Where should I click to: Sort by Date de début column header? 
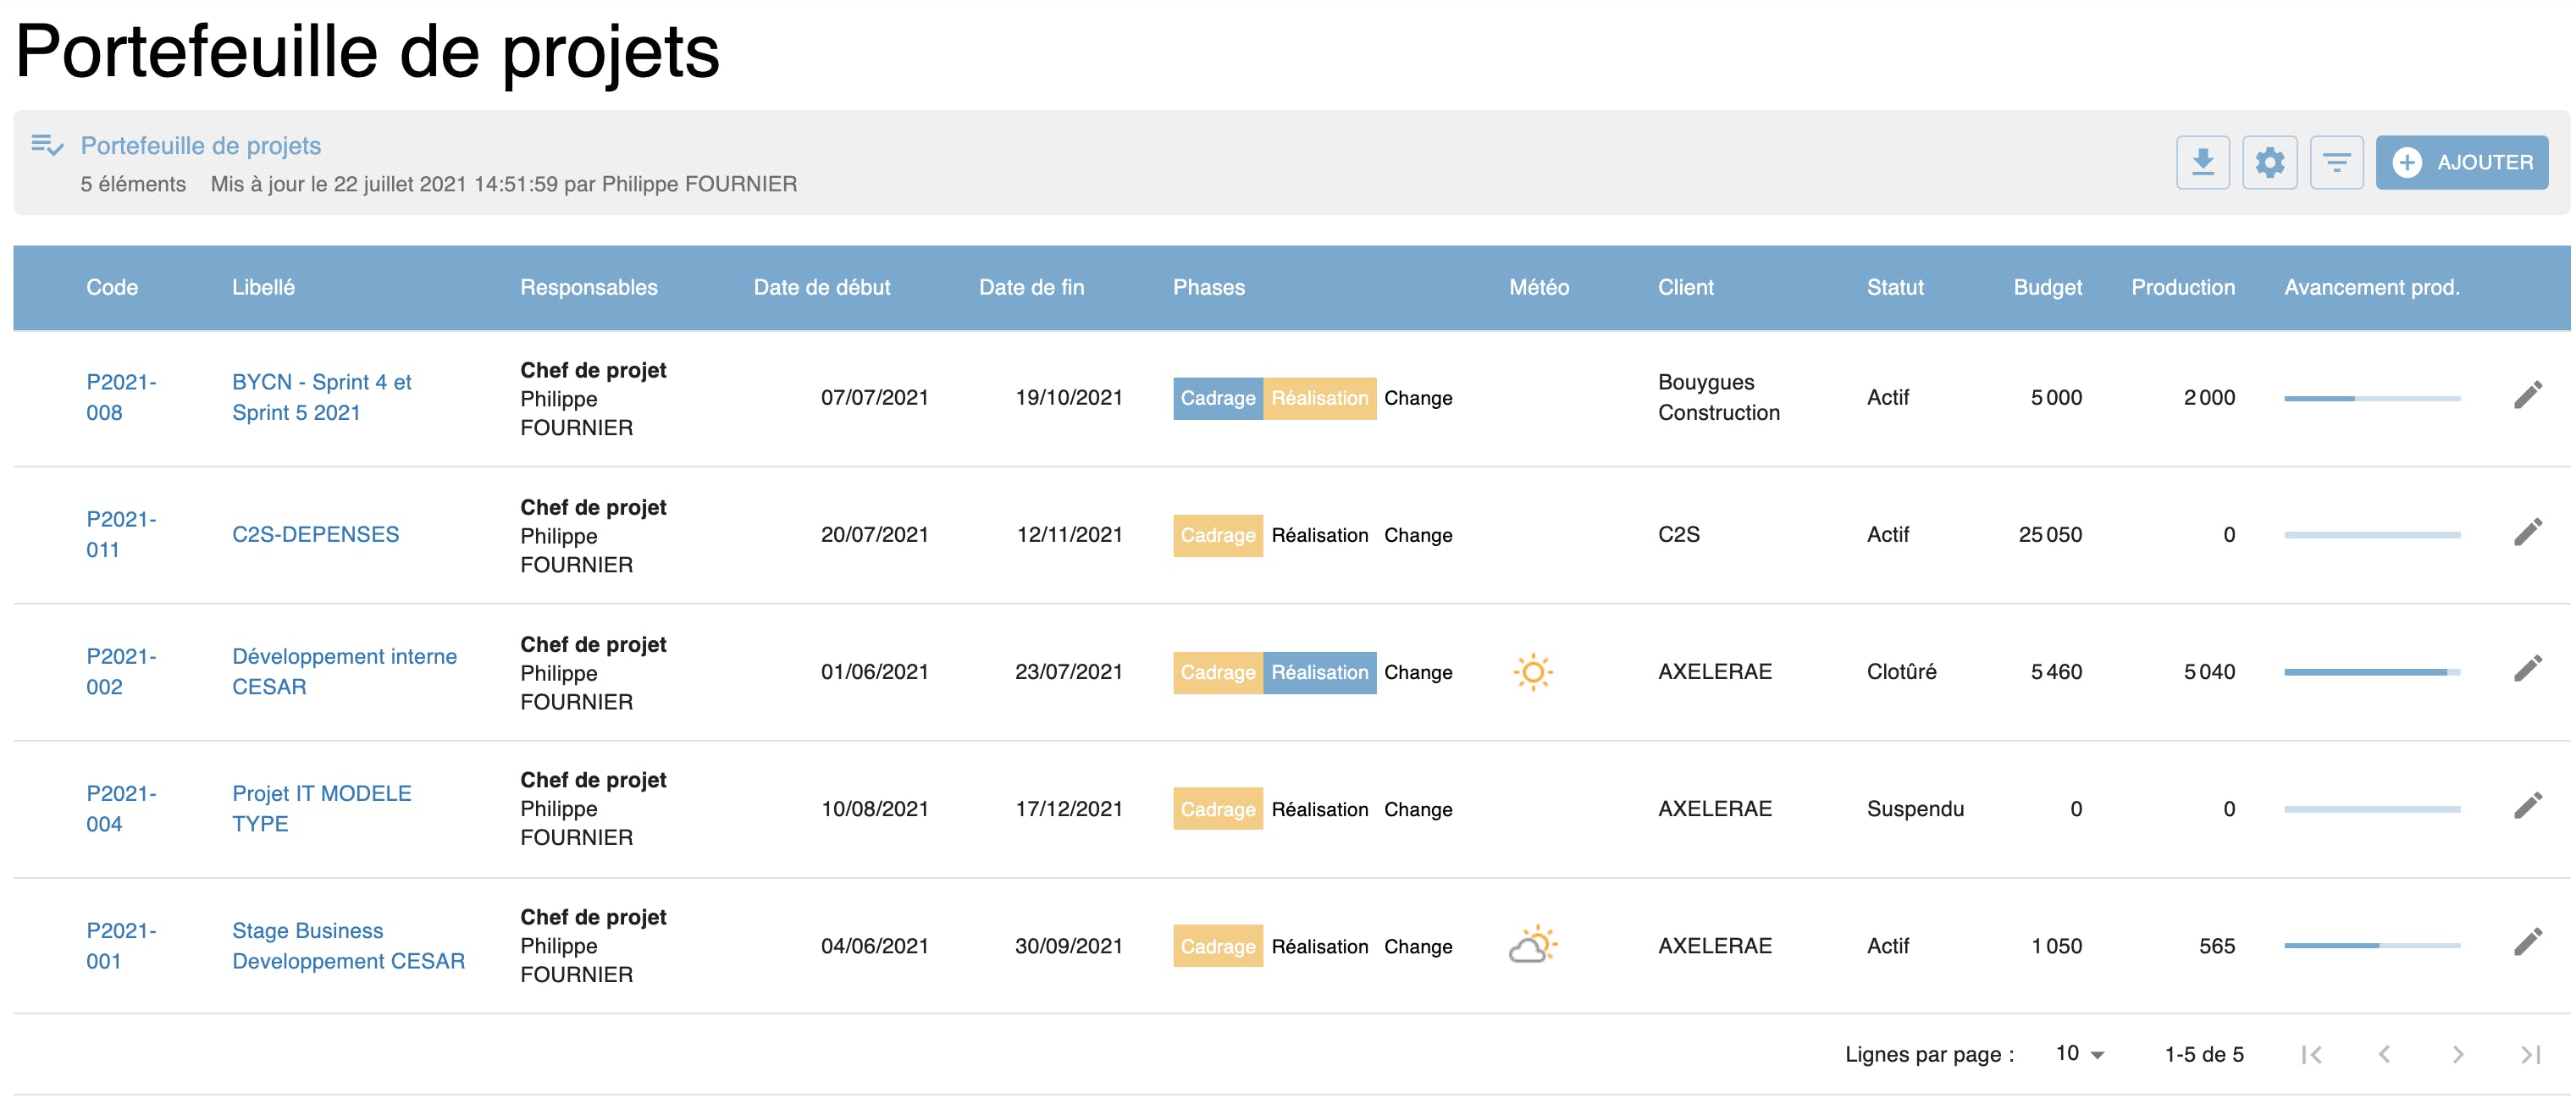coord(821,288)
